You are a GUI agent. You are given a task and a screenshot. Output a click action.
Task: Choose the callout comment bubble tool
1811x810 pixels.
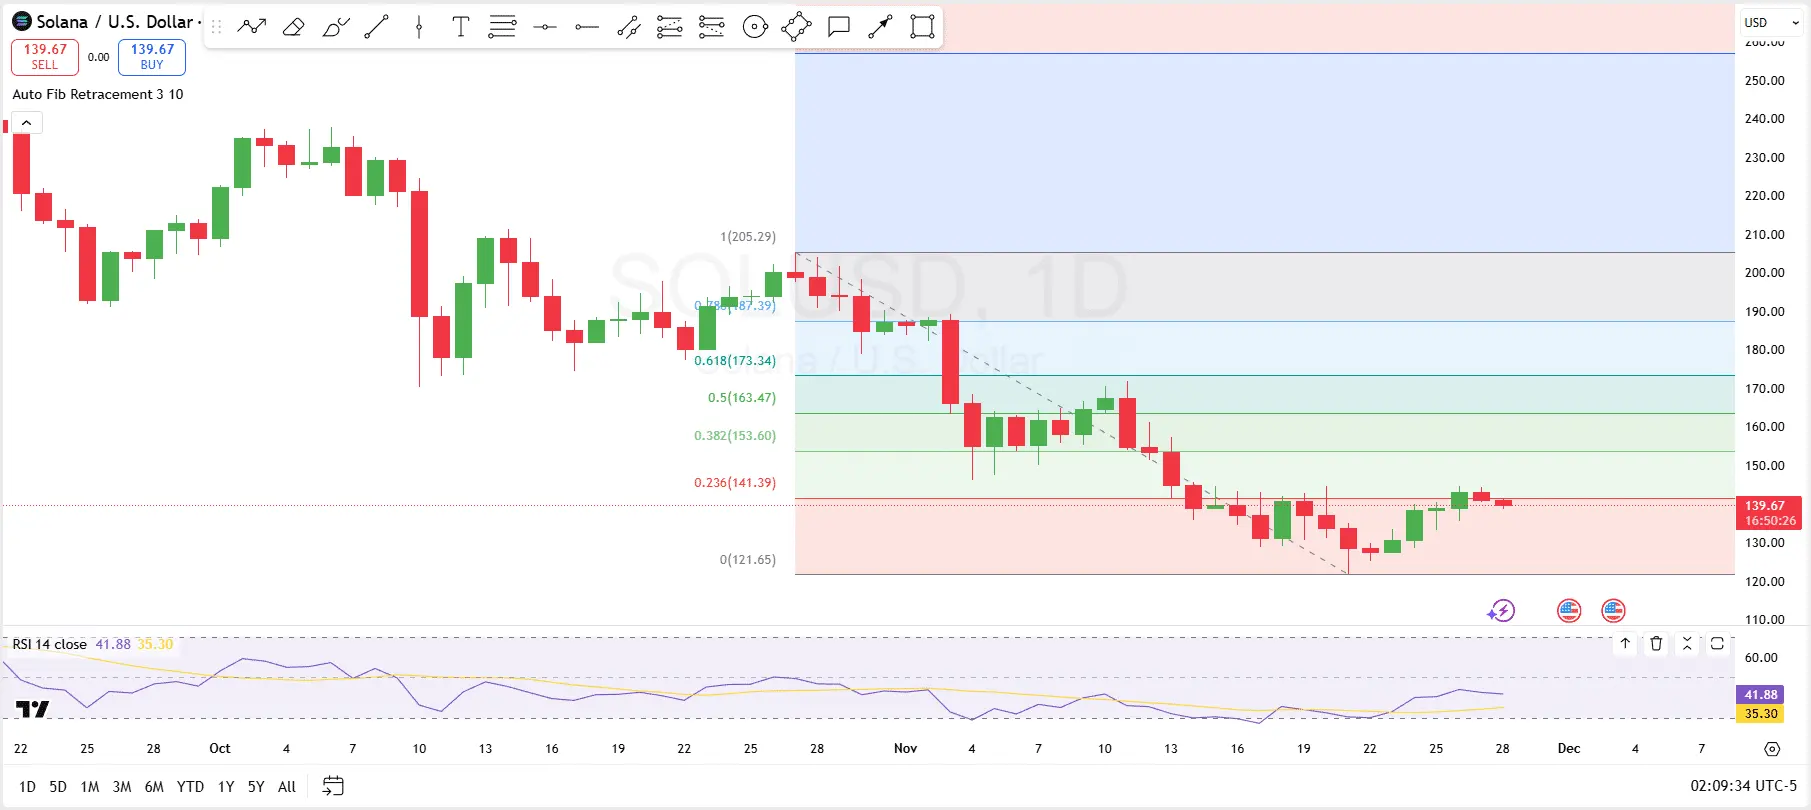pyautogui.click(x=839, y=27)
